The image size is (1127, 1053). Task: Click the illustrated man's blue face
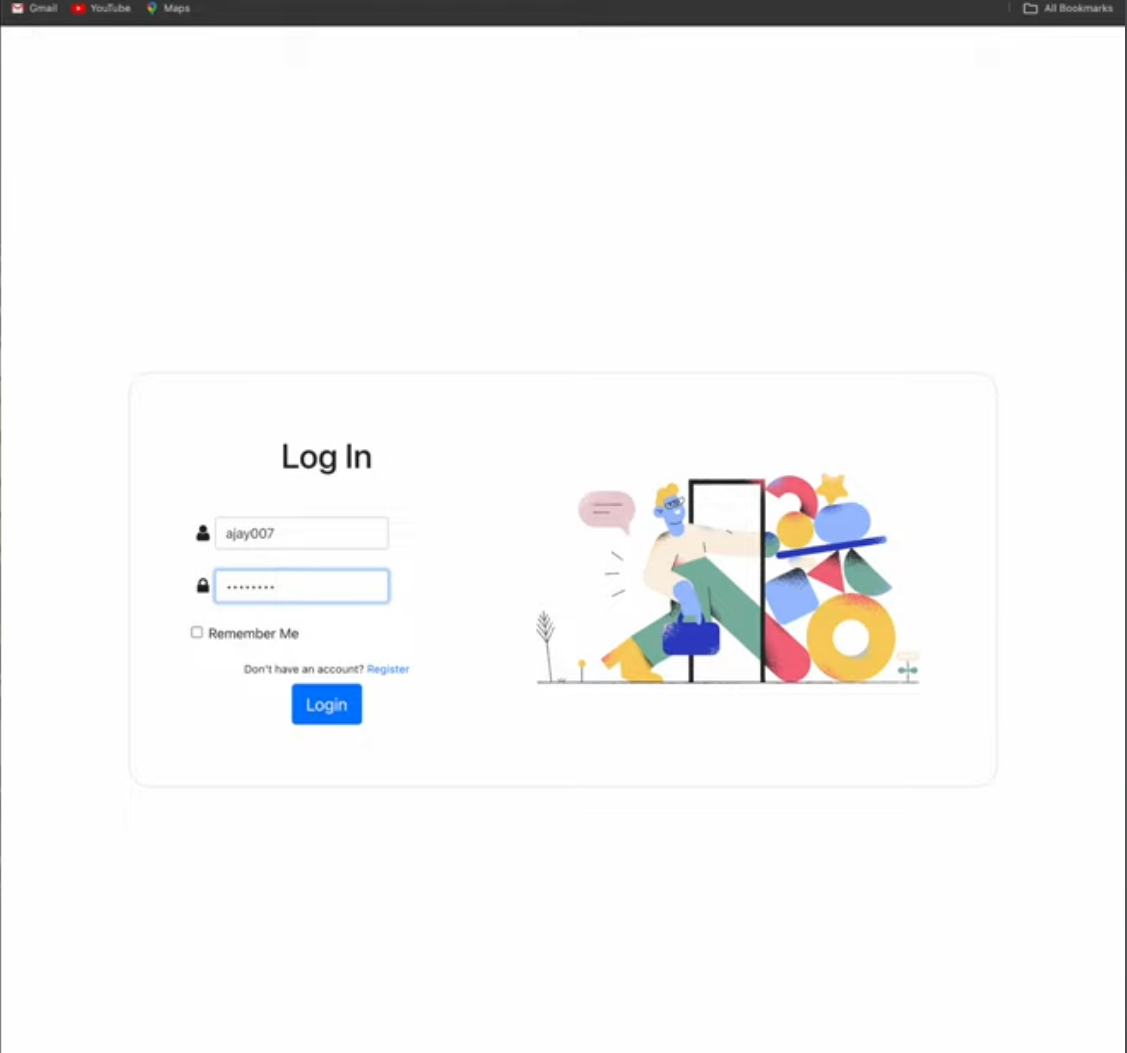(x=673, y=512)
